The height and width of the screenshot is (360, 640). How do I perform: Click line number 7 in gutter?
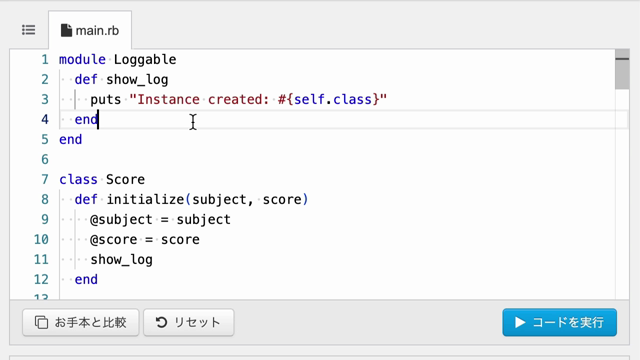[44, 180]
